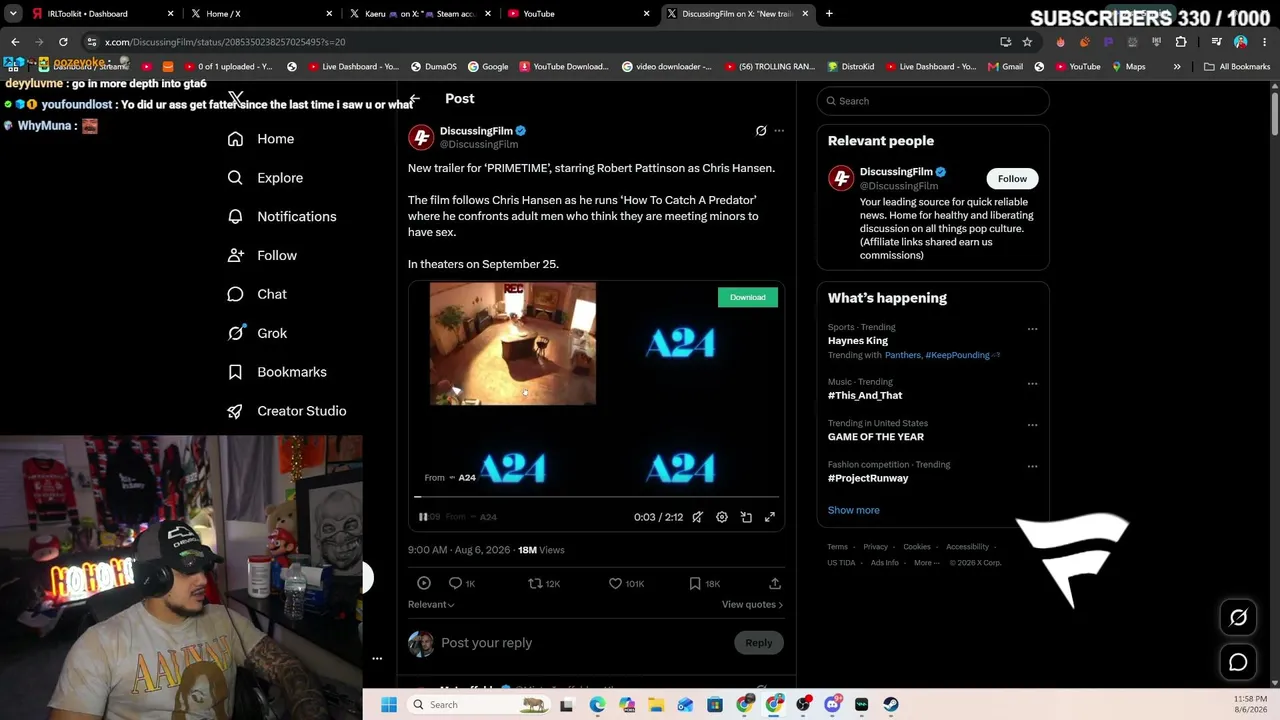The image size is (1280, 720).
Task: Click the reply bubble icon with 1K
Action: point(462,583)
